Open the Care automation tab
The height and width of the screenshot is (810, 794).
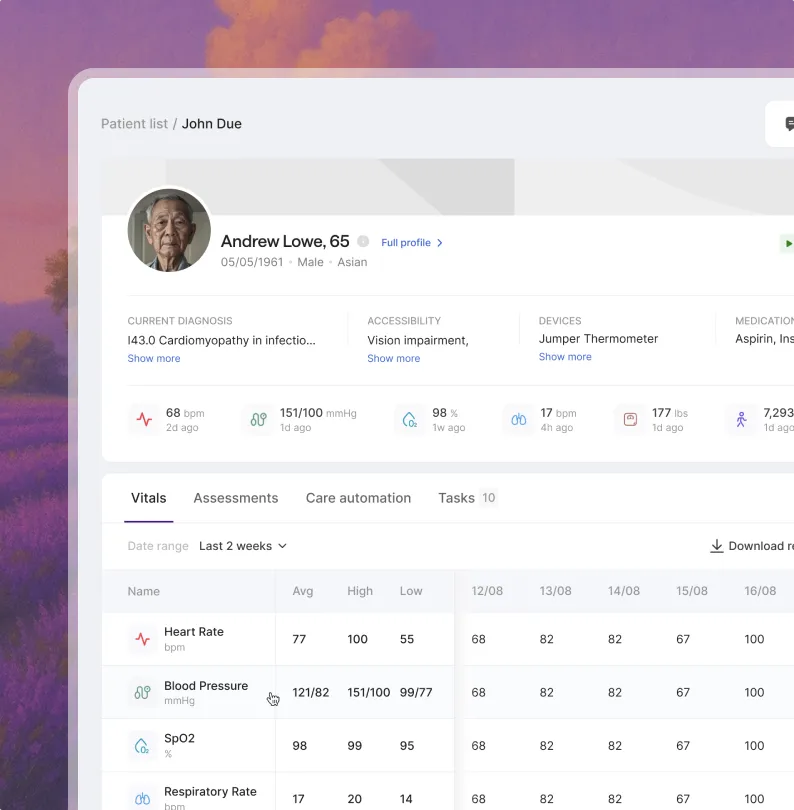[359, 498]
